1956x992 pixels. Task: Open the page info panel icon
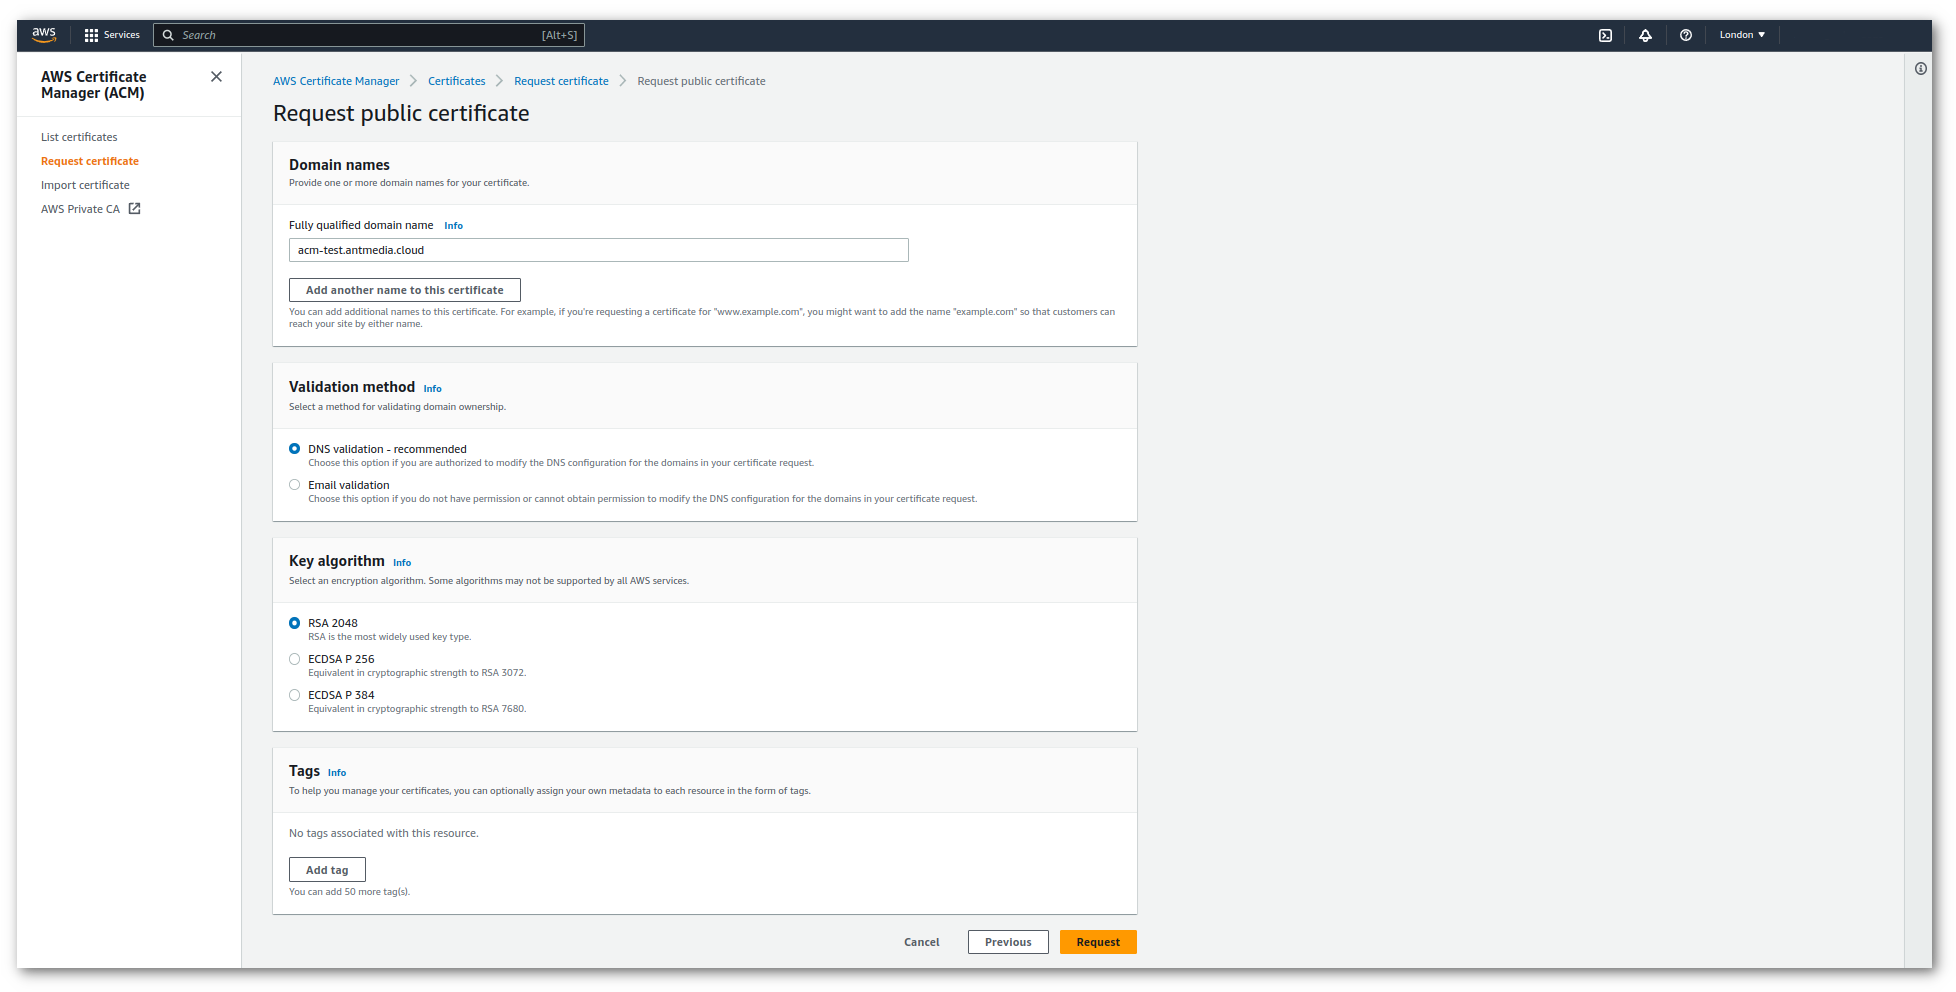click(1921, 69)
